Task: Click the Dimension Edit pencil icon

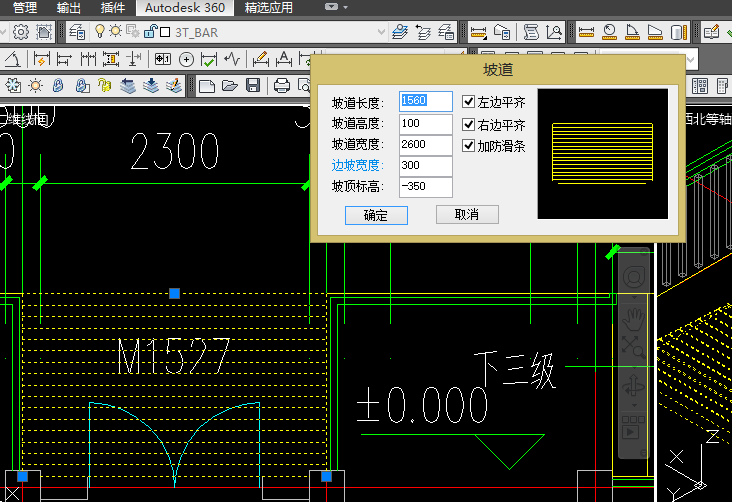Action: [x=260, y=59]
